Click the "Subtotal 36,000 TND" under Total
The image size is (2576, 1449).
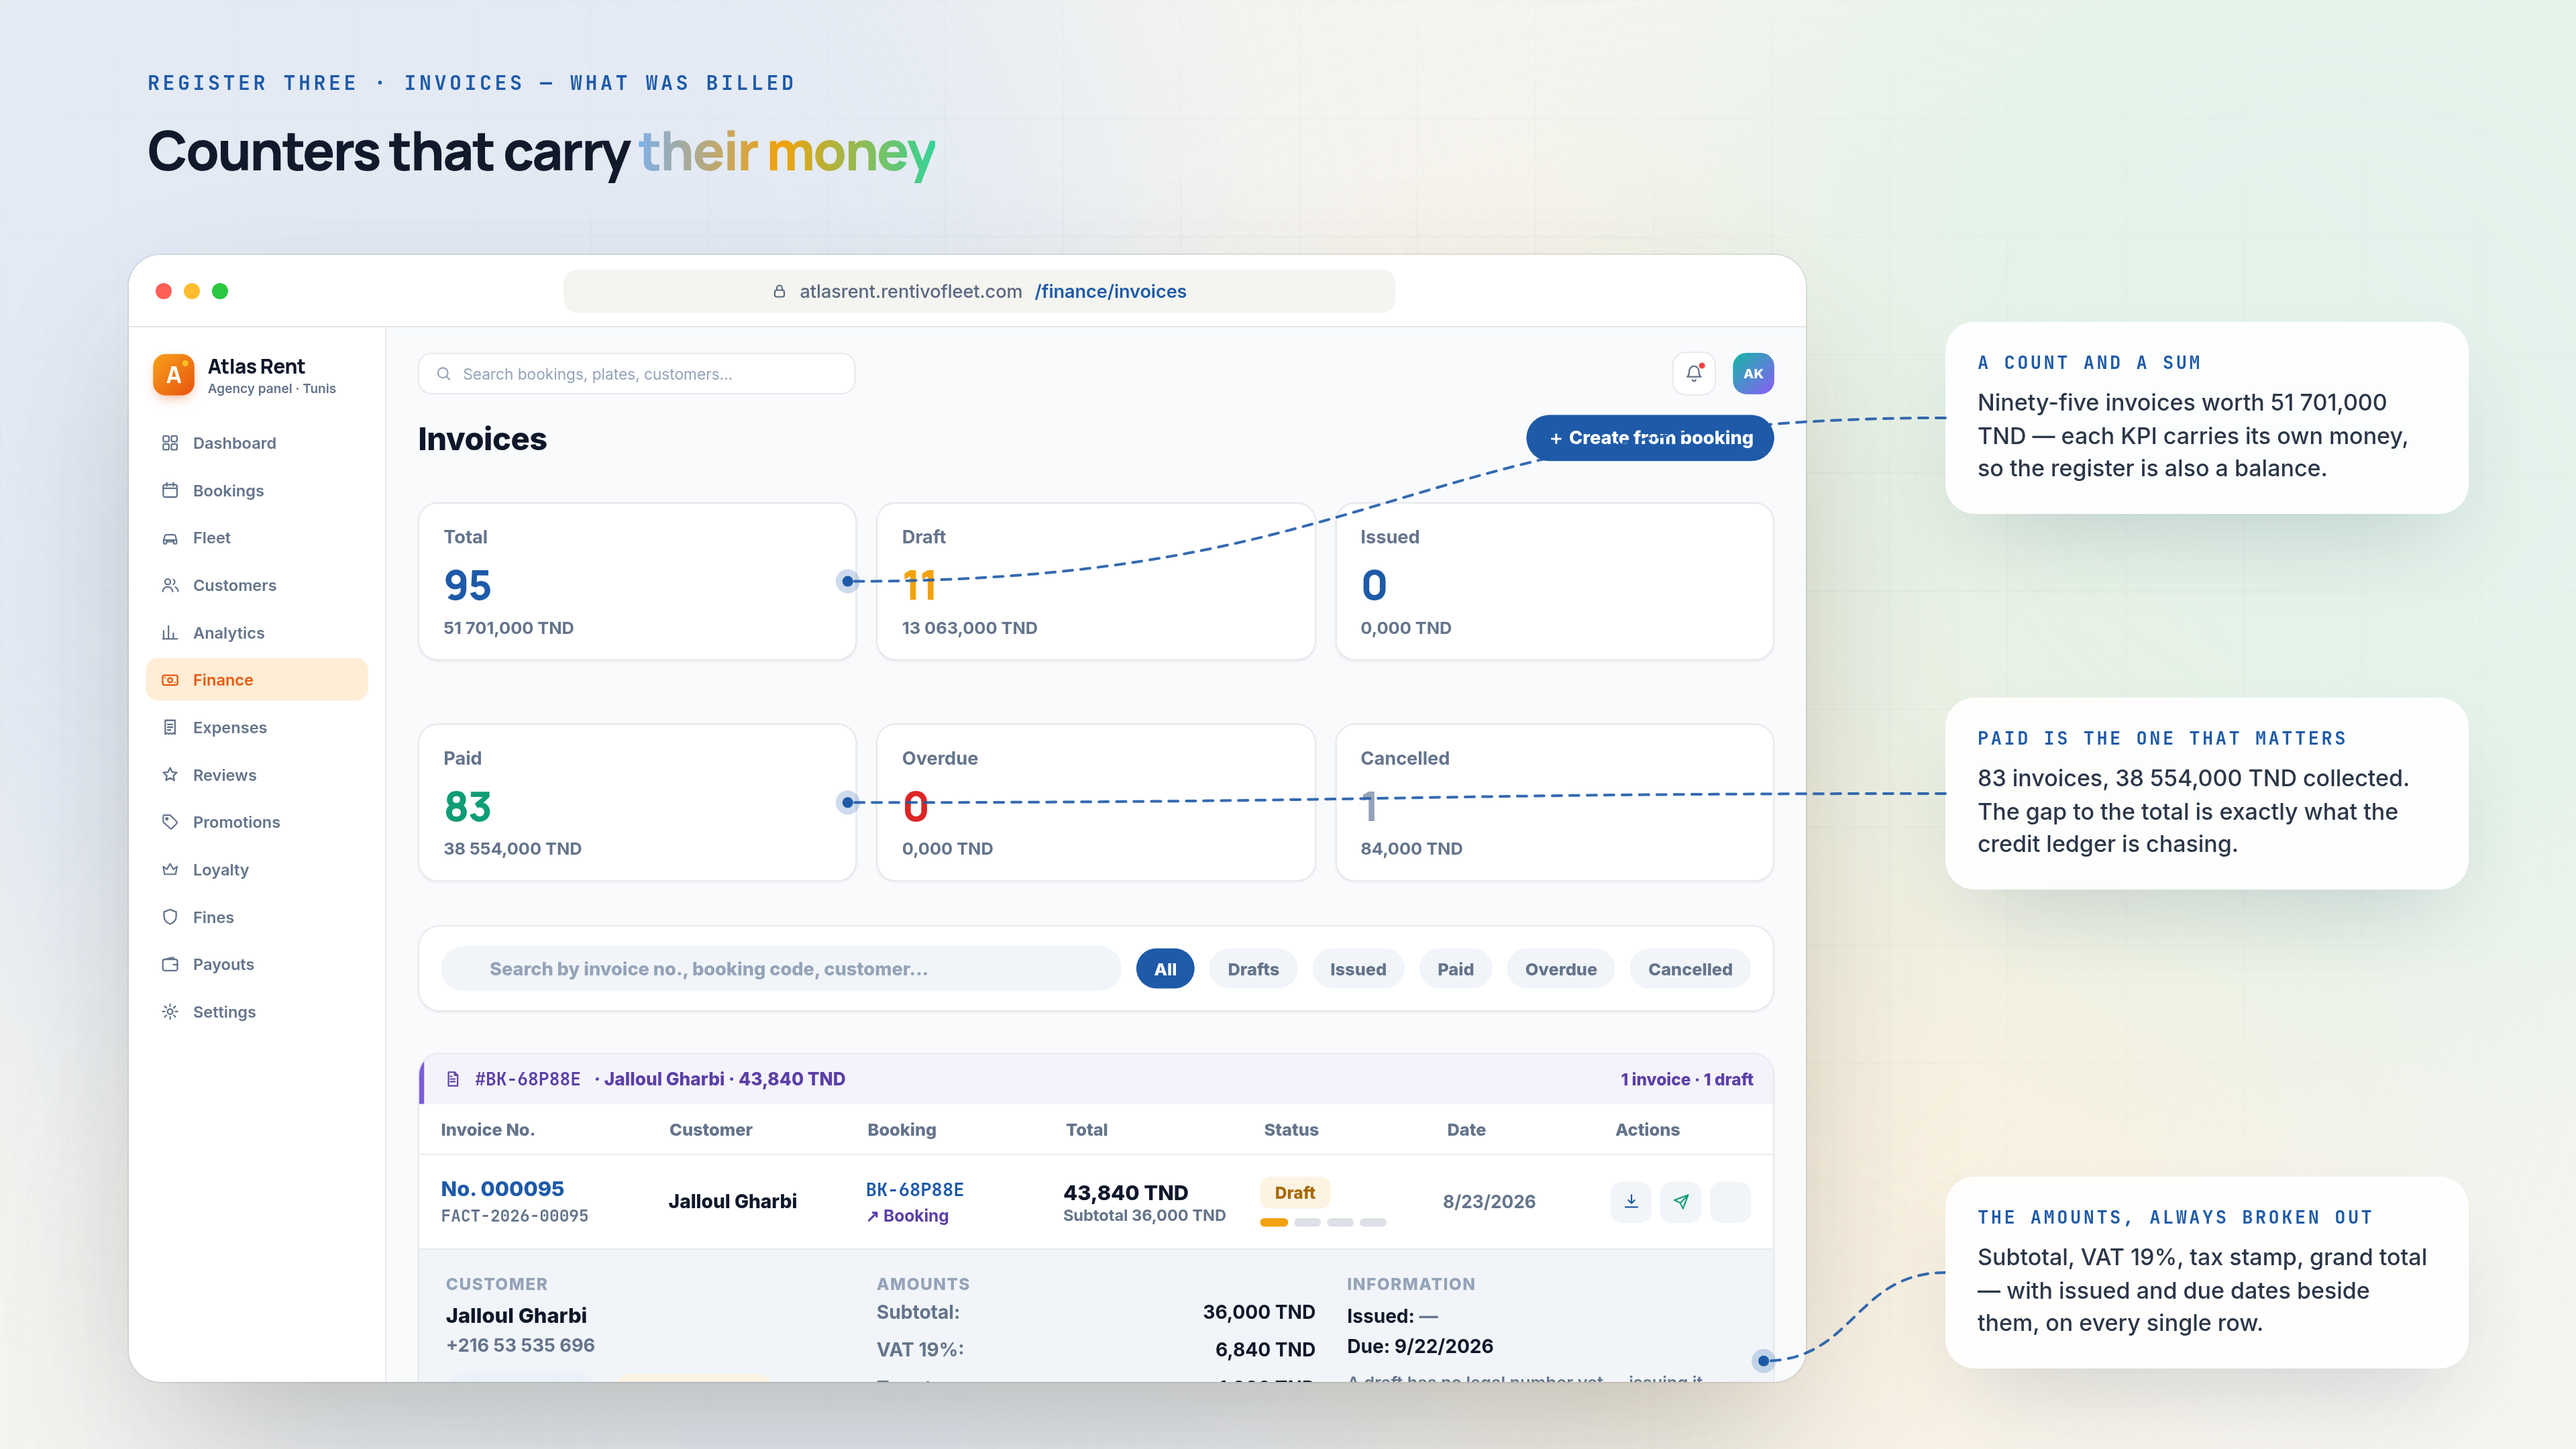click(1144, 1216)
